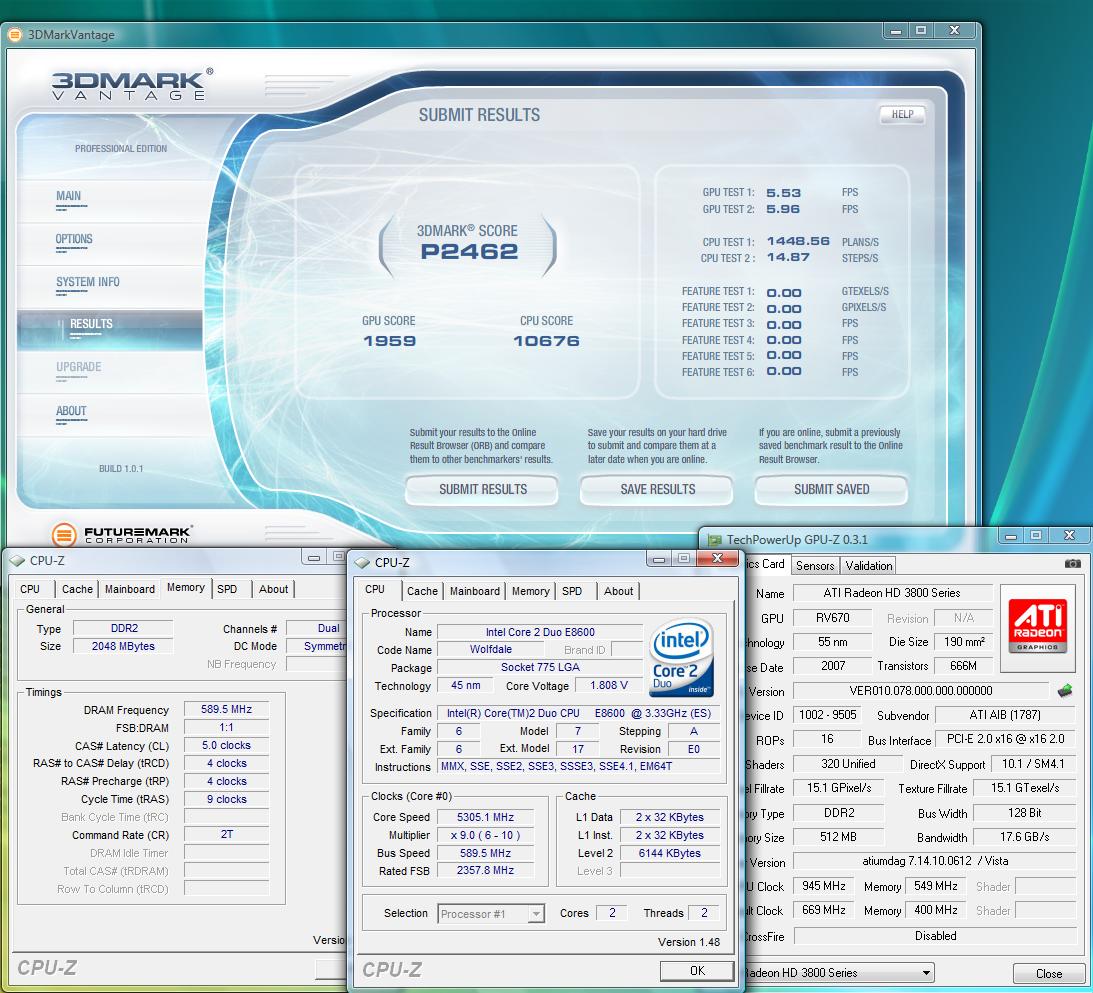Open the Radeon HD 3800 Series GPU dropdown
The width and height of the screenshot is (1093, 993).
tap(926, 973)
